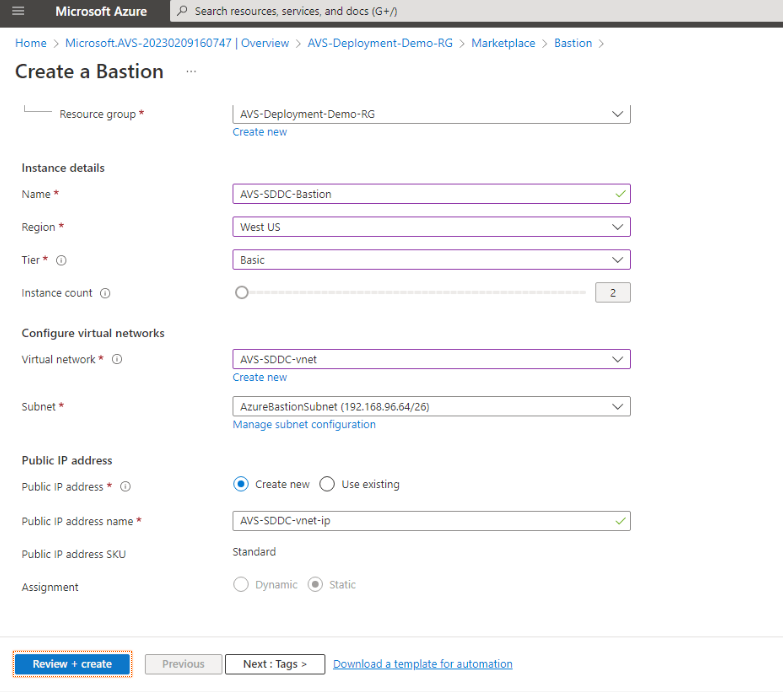
Task: Click Download a template for automation
Action: click(422, 664)
